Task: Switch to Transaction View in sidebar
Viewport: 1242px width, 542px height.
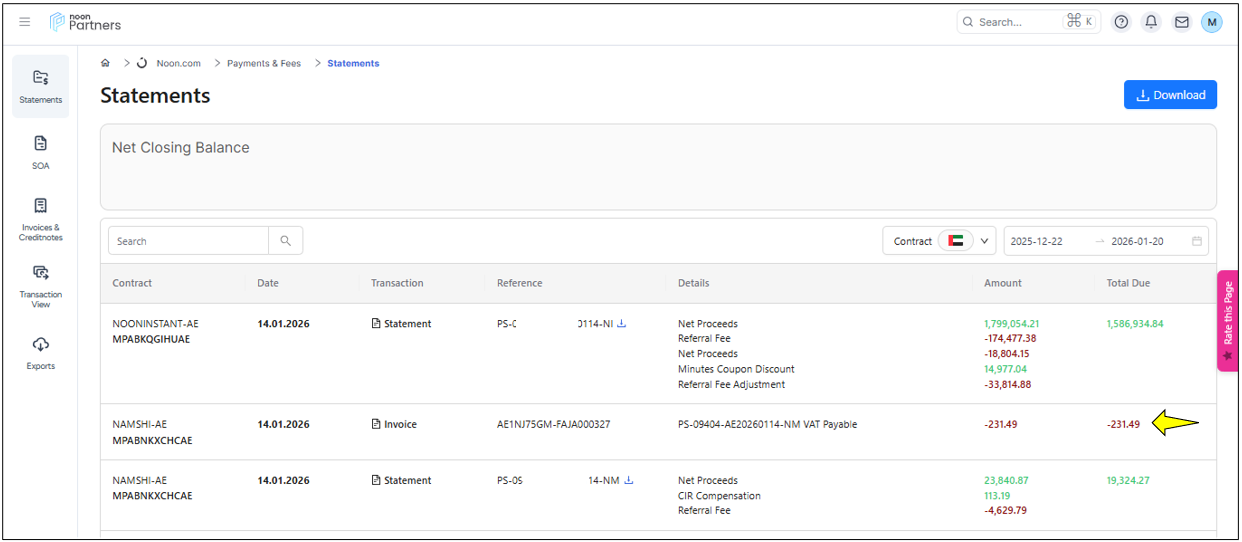Action: (x=41, y=284)
